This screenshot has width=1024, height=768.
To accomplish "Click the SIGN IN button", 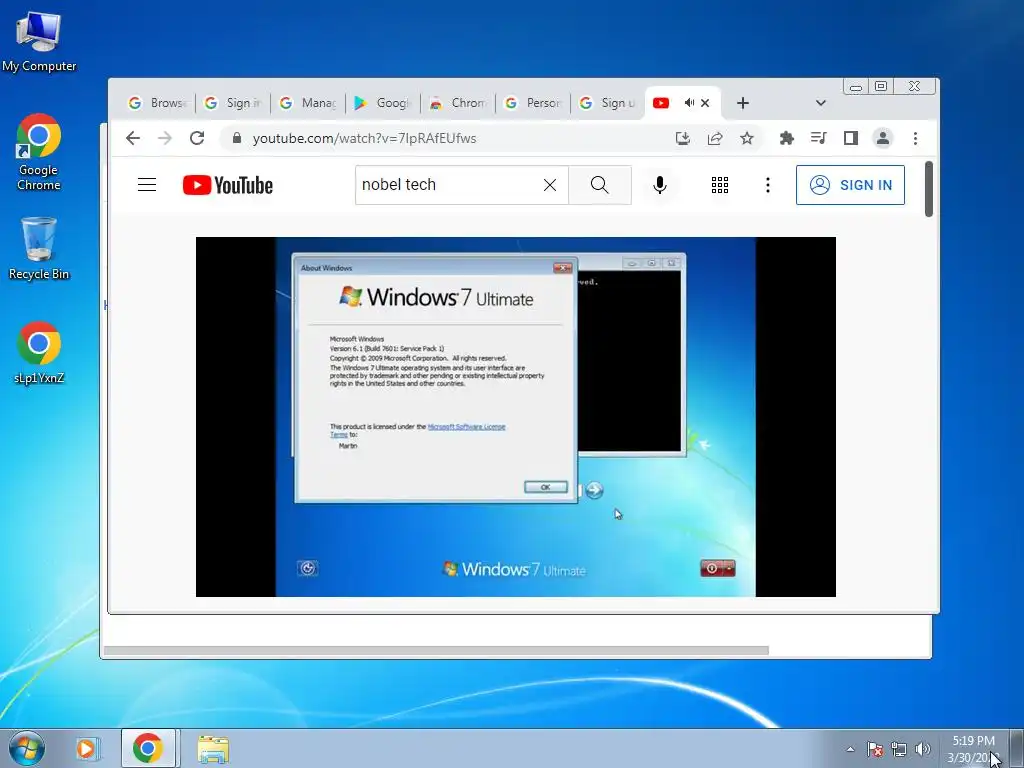I will 850,185.
